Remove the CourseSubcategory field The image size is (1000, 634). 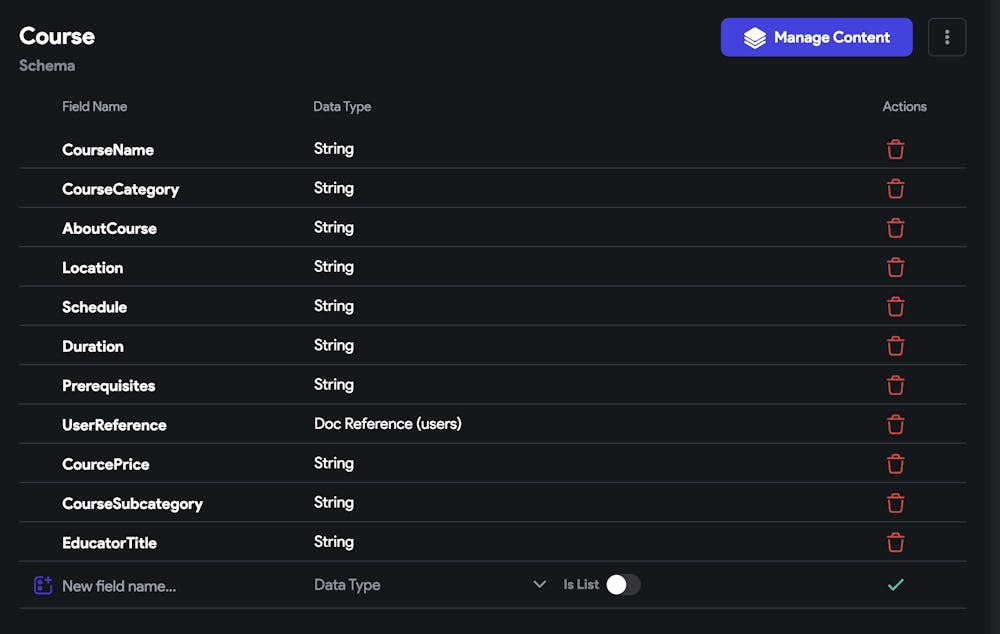point(895,503)
